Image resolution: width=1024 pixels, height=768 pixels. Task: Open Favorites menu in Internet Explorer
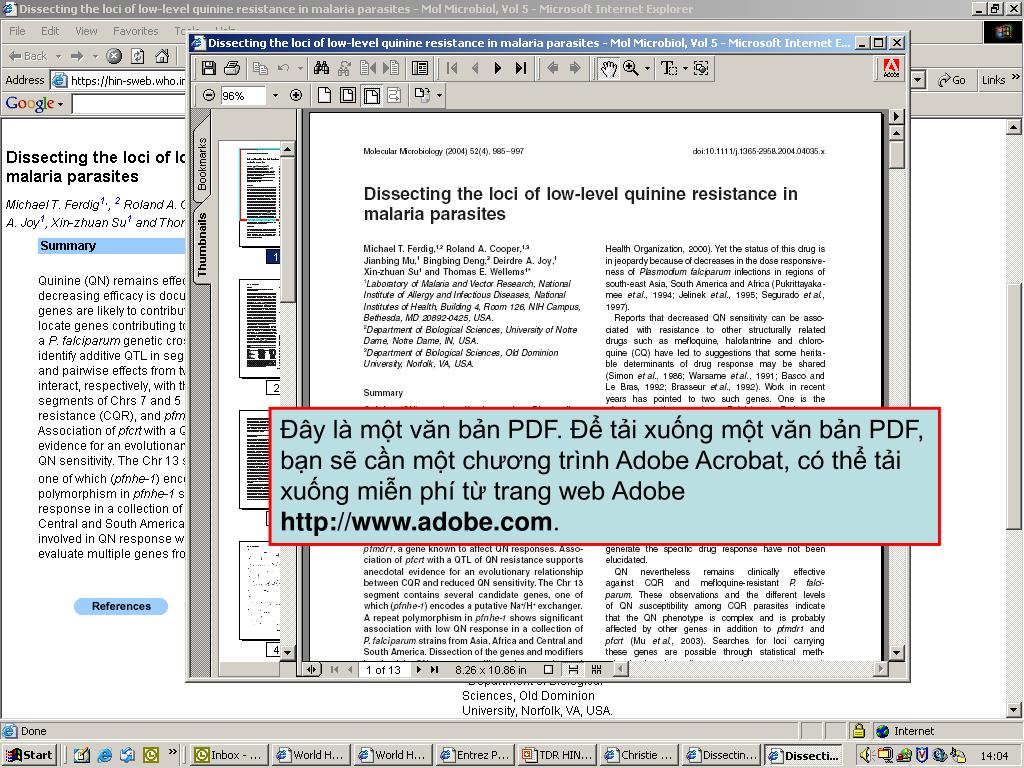click(x=135, y=31)
